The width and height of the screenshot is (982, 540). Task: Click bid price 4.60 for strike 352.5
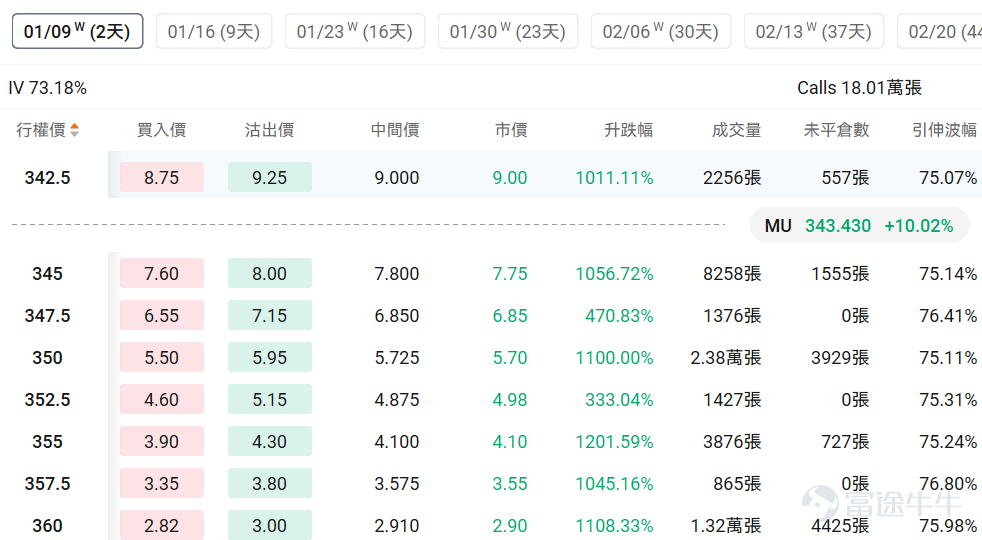click(162, 399)
